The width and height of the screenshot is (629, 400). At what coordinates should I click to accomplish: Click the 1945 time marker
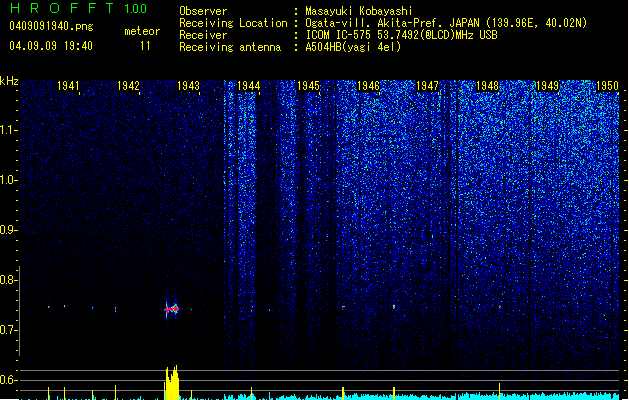[x=308, y=86]
